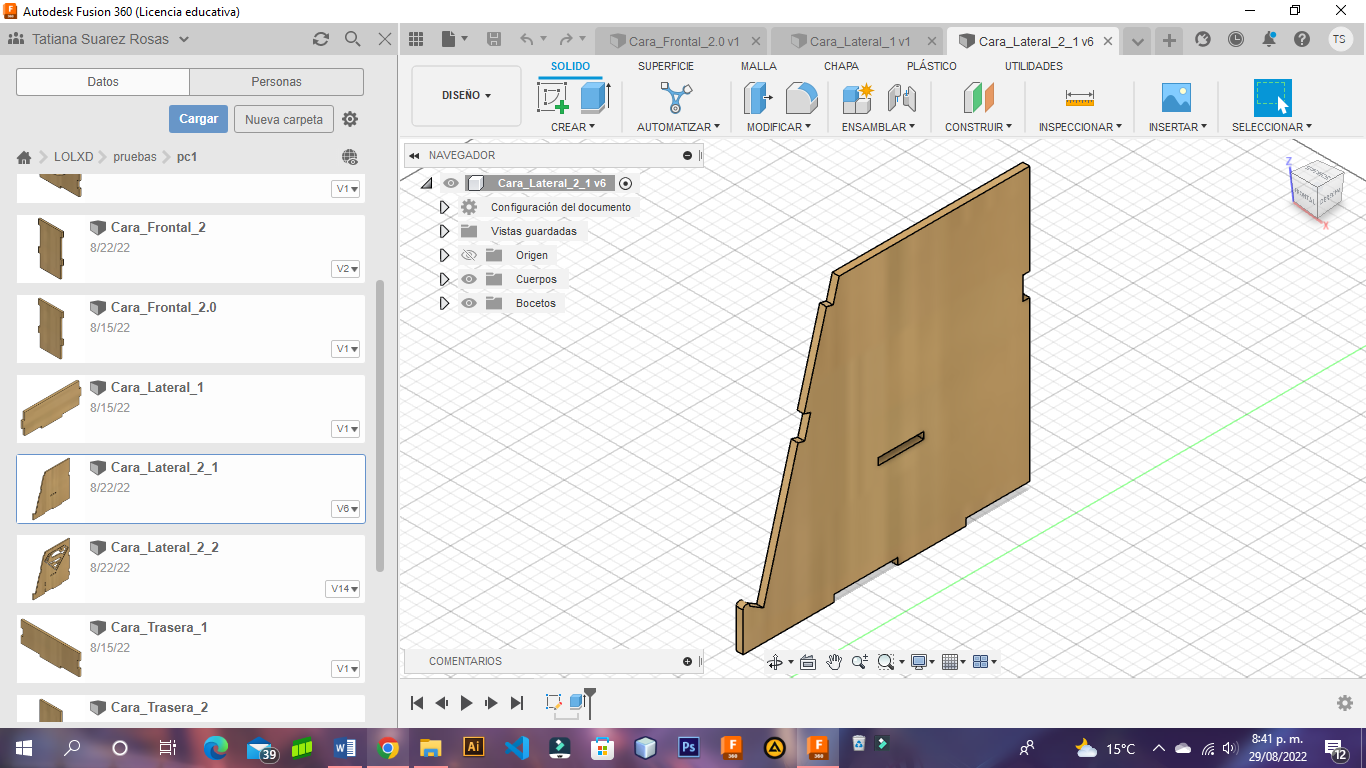The image size is (1366, 768).
Task: Click the New Component assemble icon
Action: [x=858, y=98]
